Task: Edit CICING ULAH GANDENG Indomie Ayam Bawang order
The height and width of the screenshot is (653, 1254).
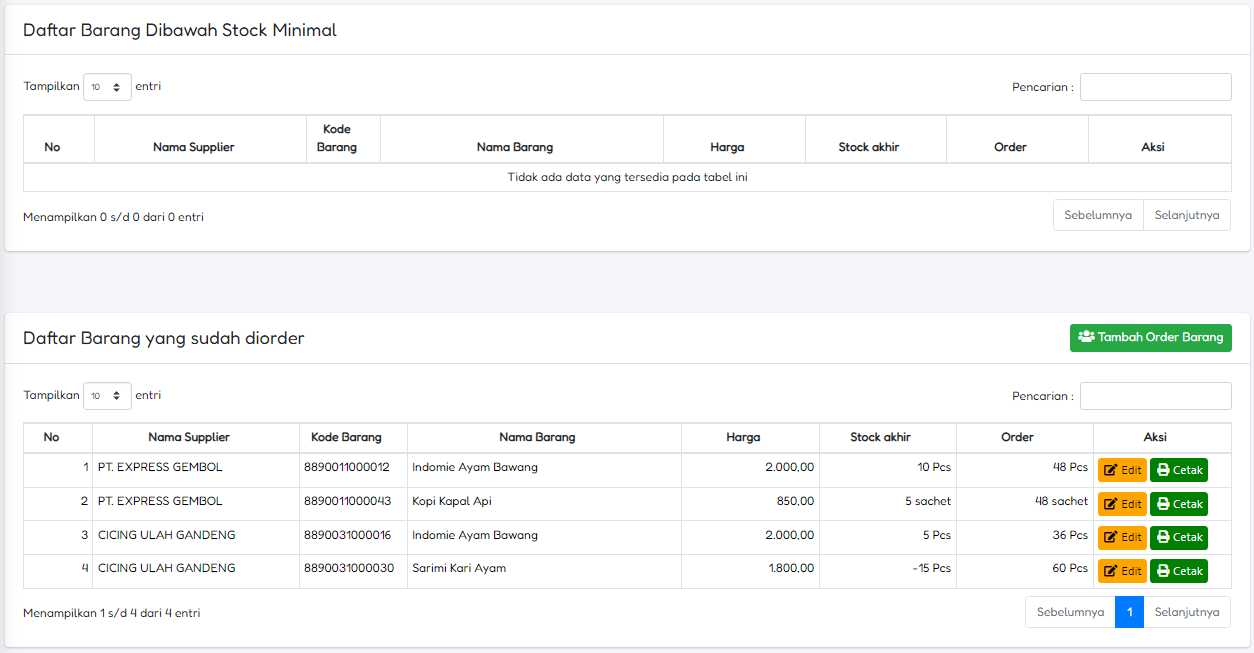Action: [x=1122, y=538]
